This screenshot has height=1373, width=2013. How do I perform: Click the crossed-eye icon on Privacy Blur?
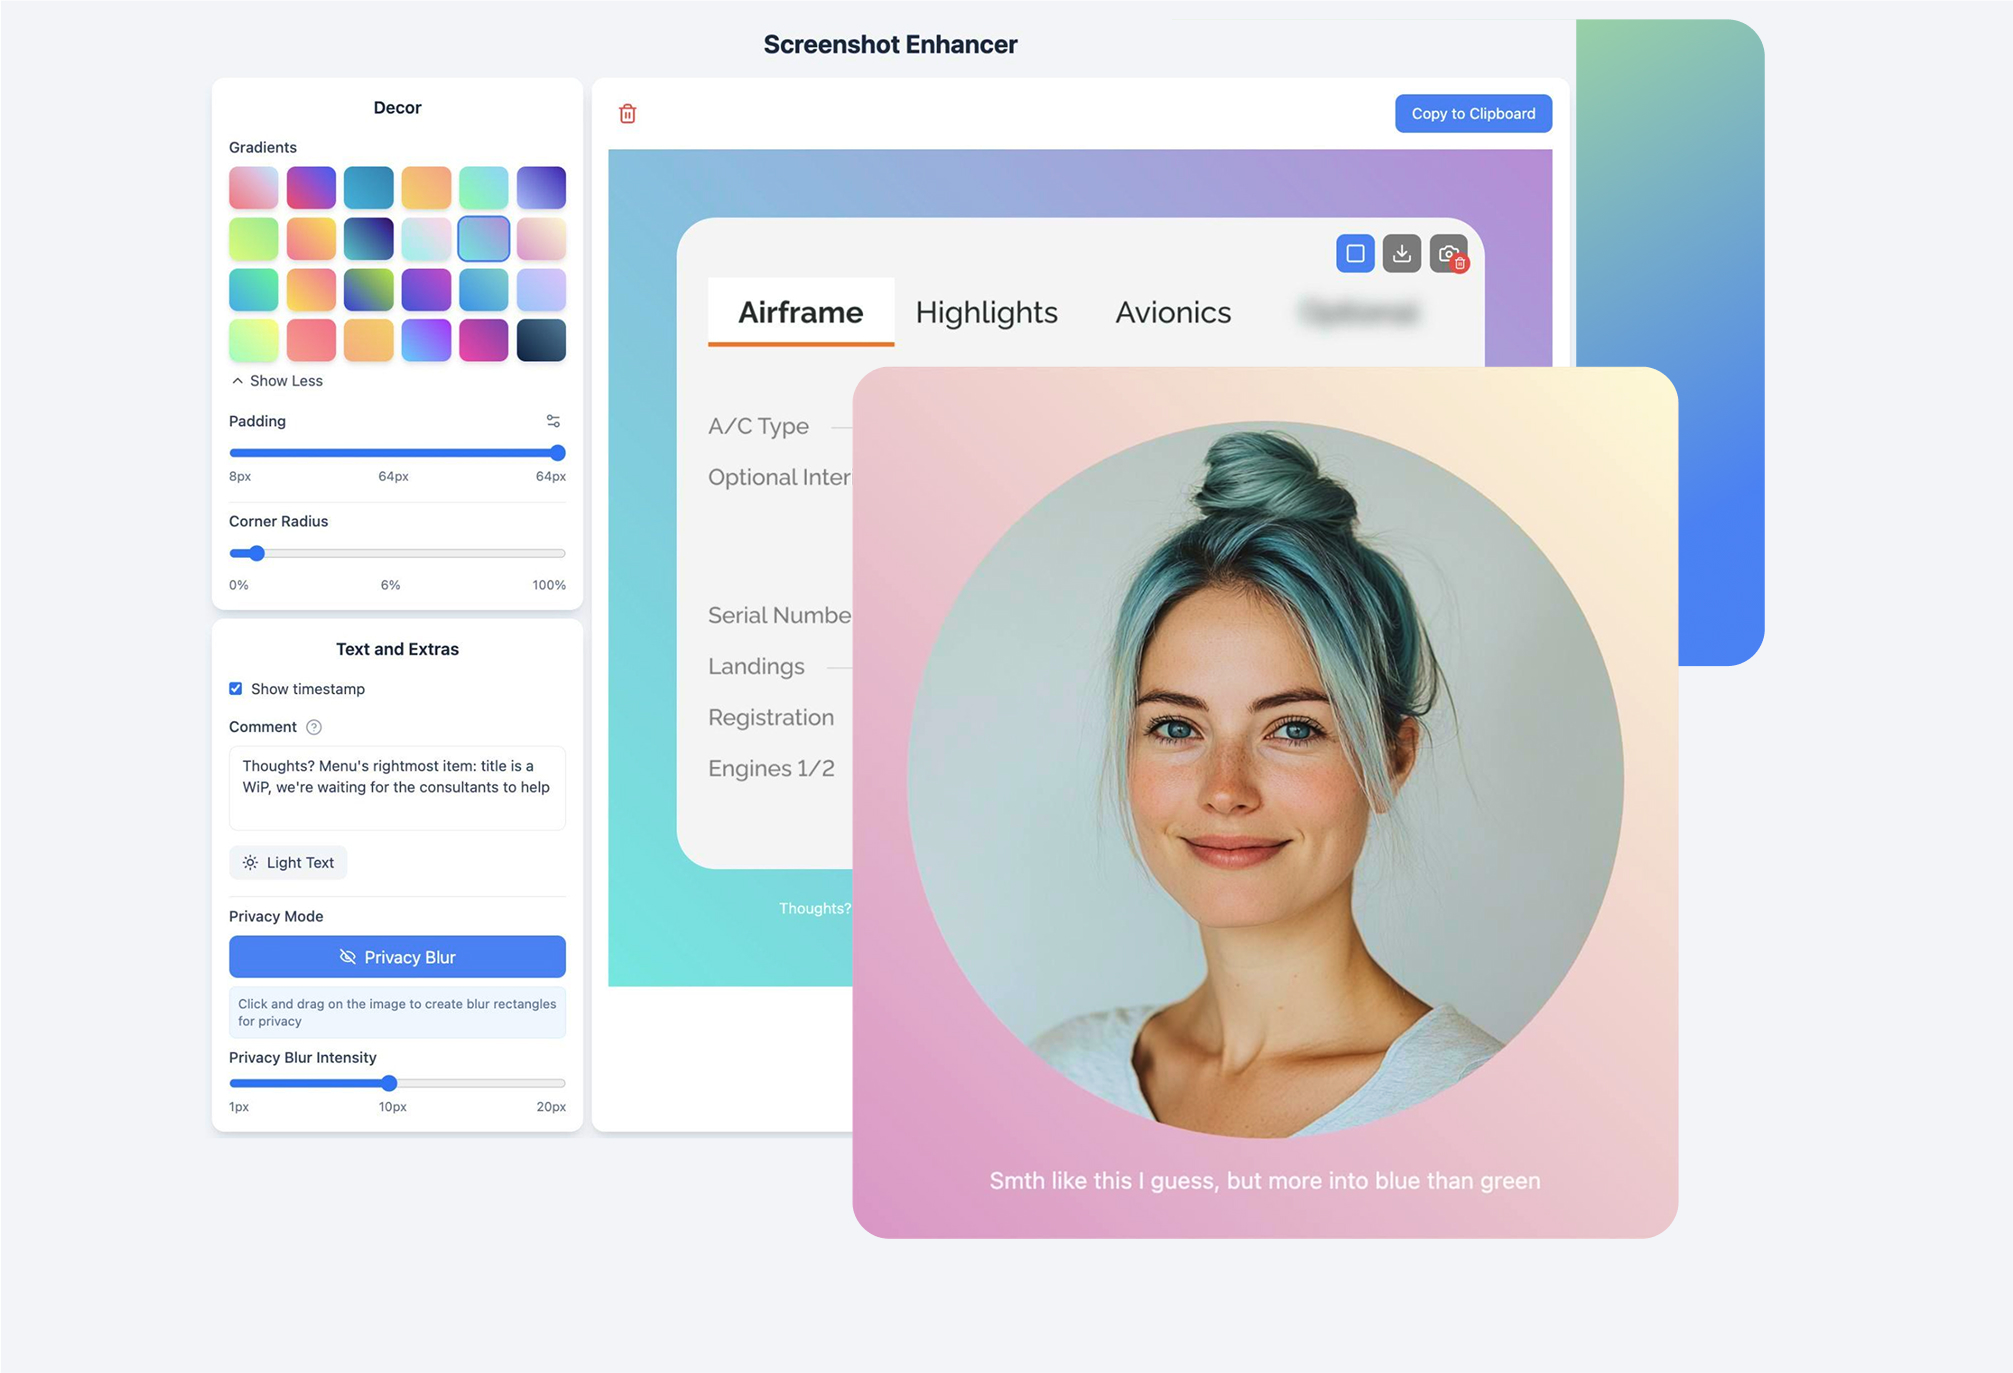tap(347, 957)
